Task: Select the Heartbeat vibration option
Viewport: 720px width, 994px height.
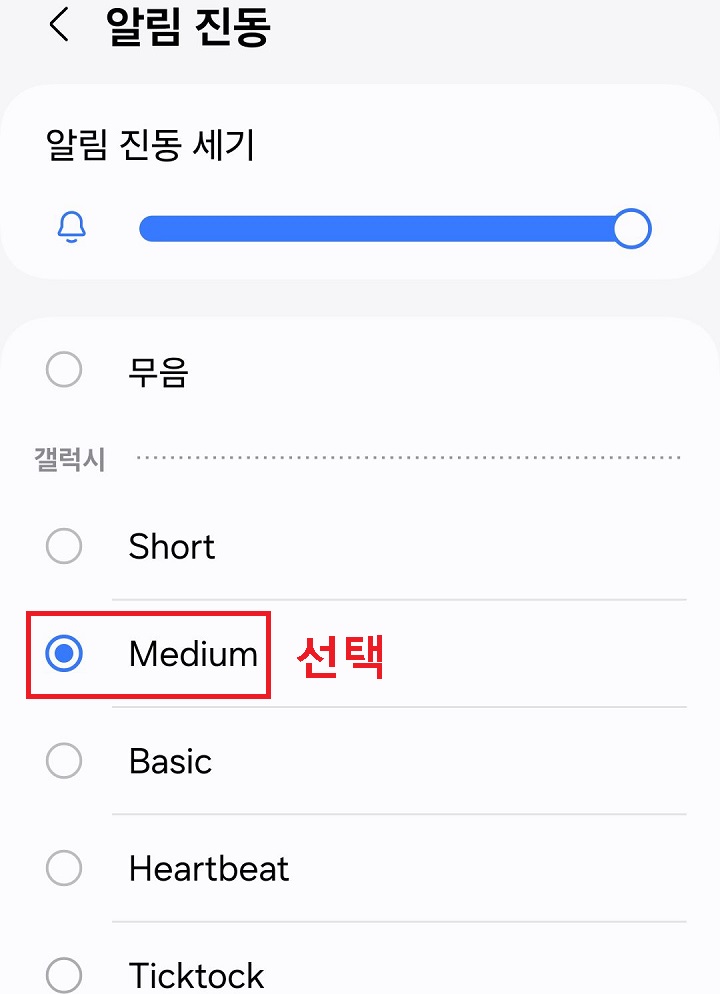Action: tap(64, 868)
